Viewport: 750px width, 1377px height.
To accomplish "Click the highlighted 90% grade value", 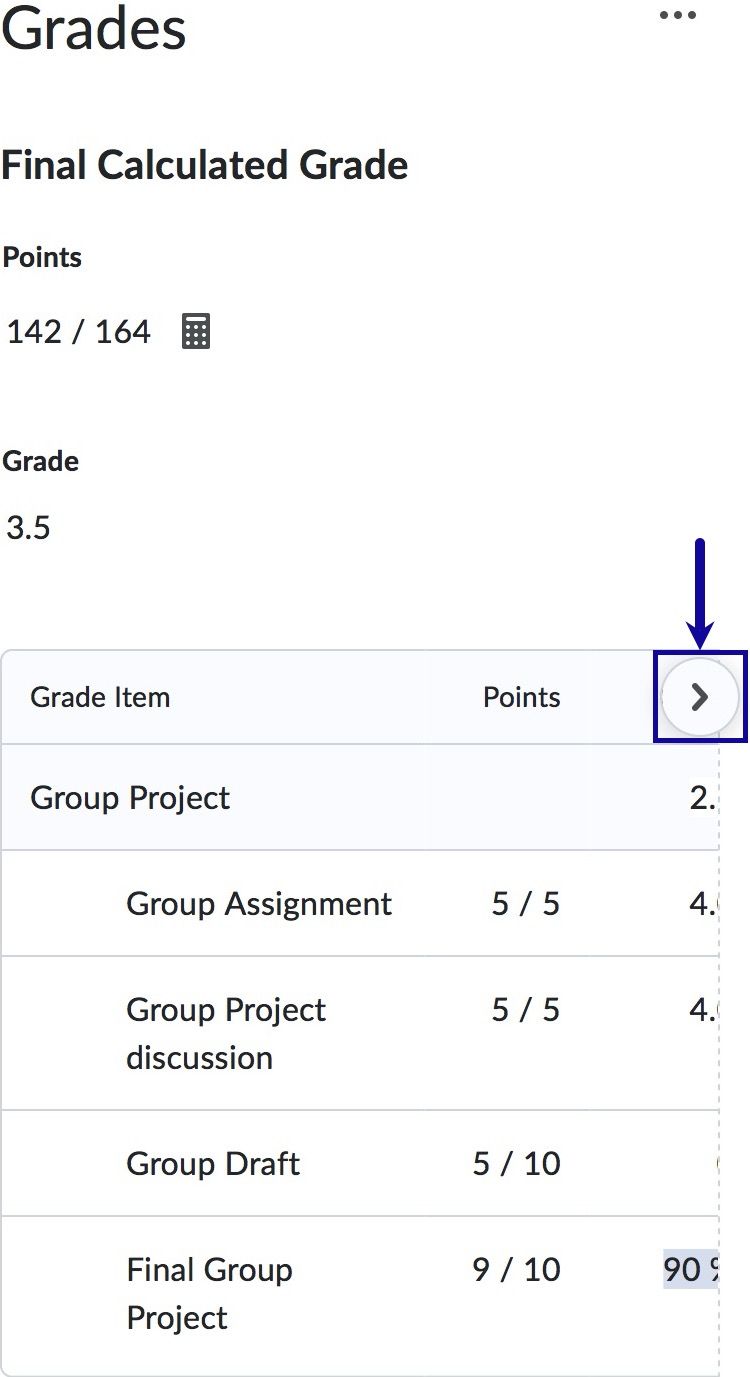I will tap(692, 1269).
